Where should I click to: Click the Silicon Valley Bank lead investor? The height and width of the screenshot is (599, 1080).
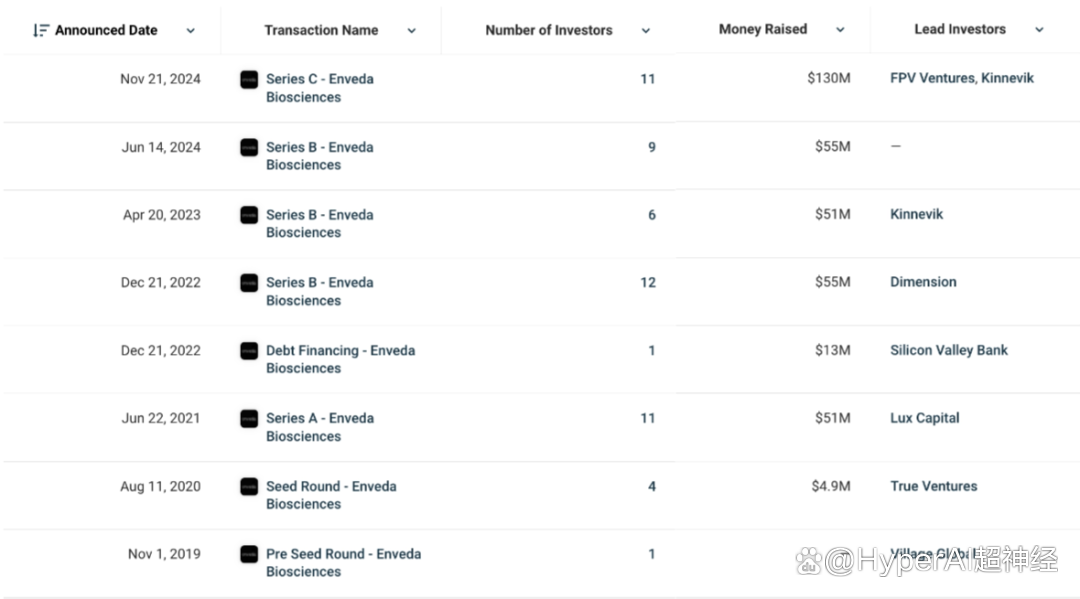[948, 350]
